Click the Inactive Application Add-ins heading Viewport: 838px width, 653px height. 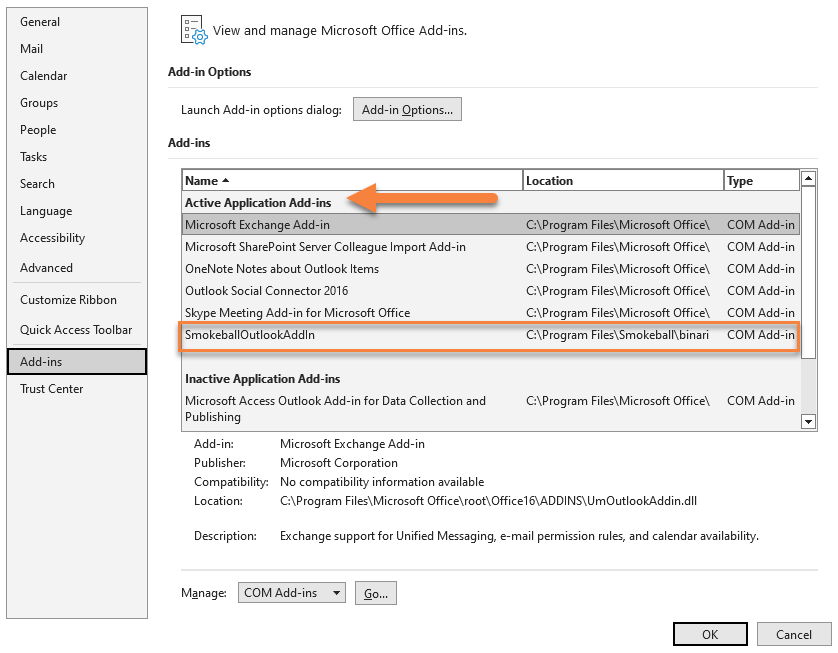[x=262, y=379]
